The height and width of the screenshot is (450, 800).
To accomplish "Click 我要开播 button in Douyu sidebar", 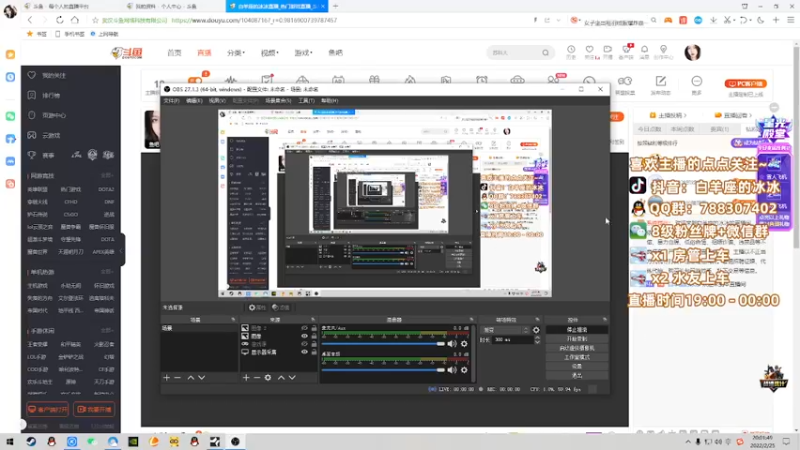I will click(x=94, y=409).
